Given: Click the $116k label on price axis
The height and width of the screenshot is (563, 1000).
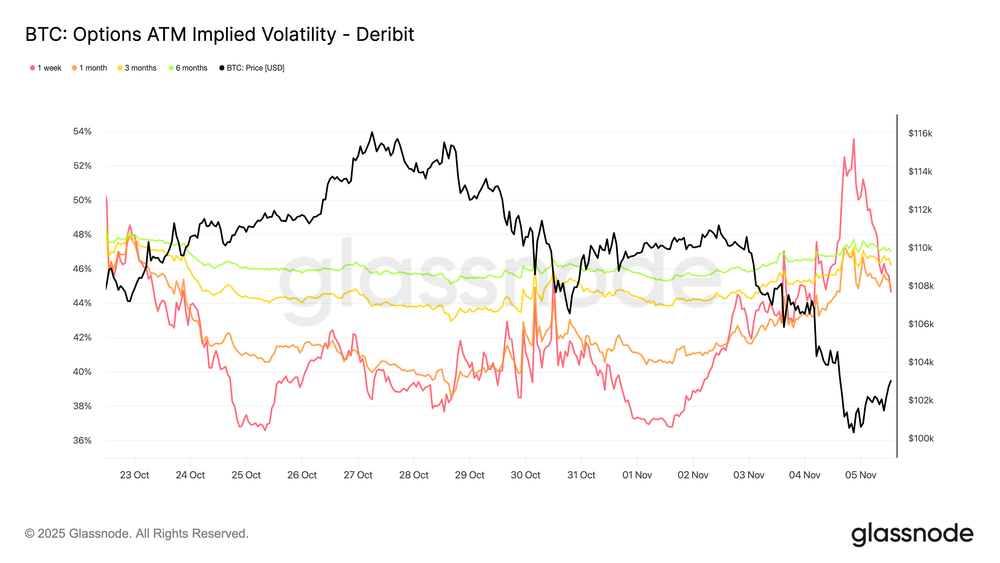Looking at the screenshot, I should click(x=920, y=133).
